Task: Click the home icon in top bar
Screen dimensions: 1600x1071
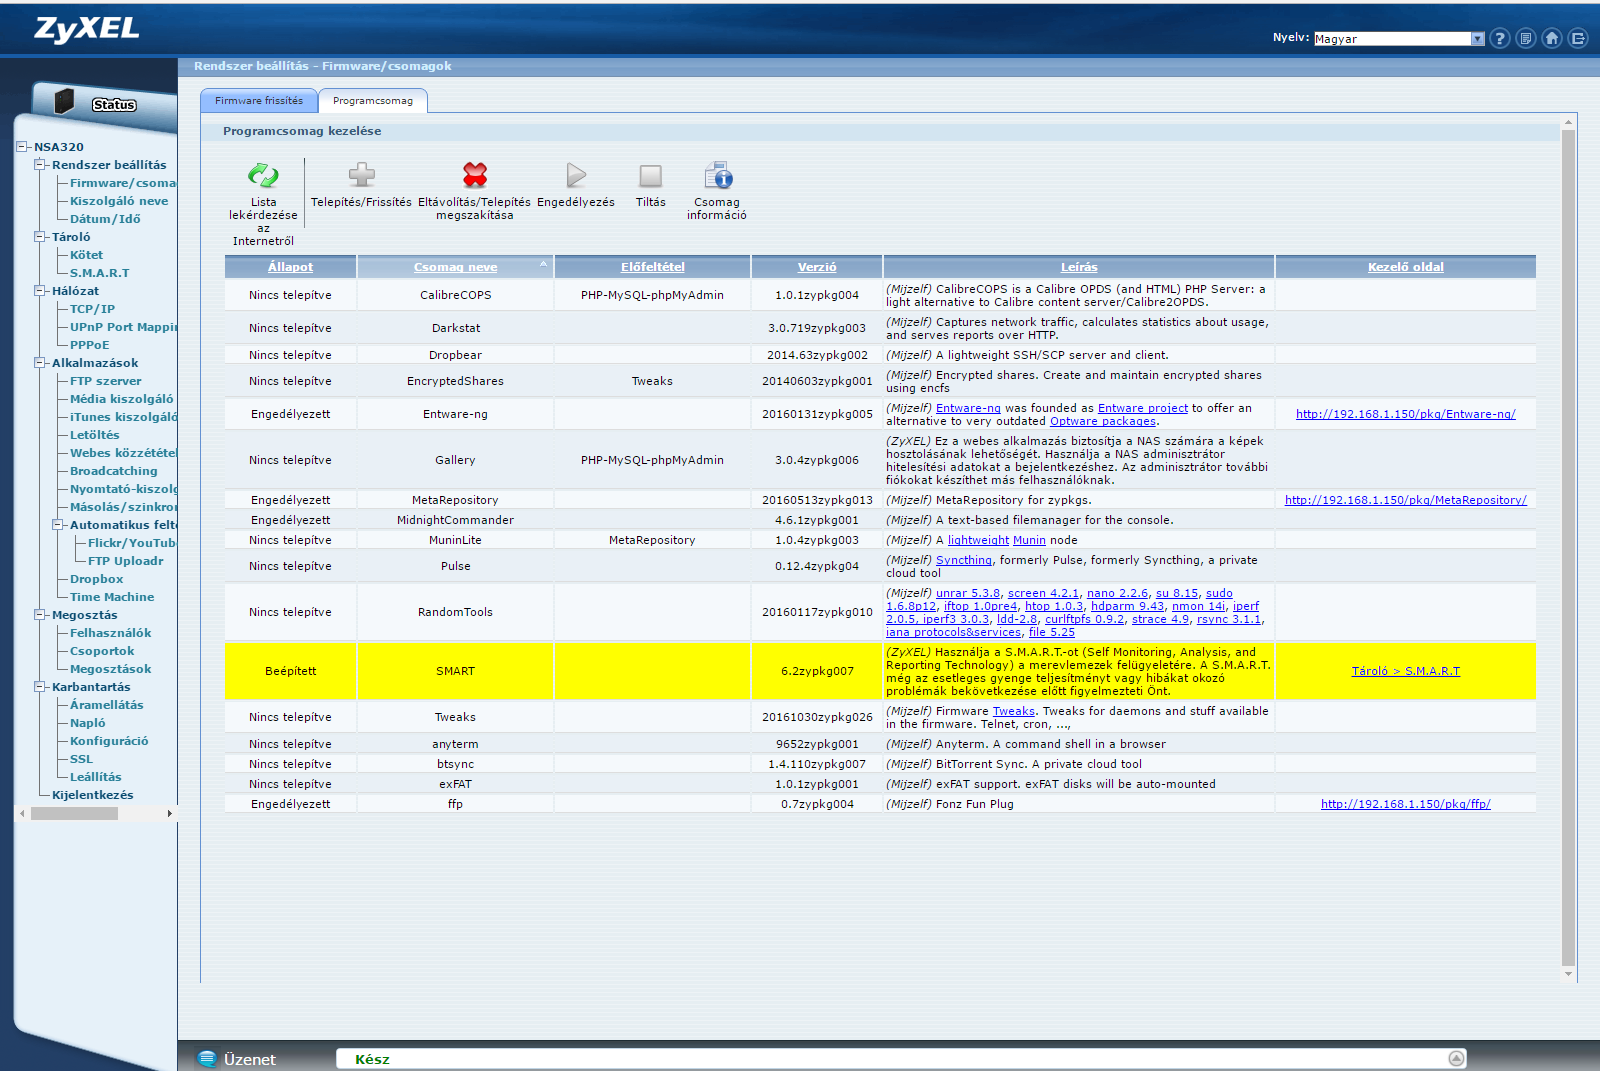Action: tap(1552, 38)
